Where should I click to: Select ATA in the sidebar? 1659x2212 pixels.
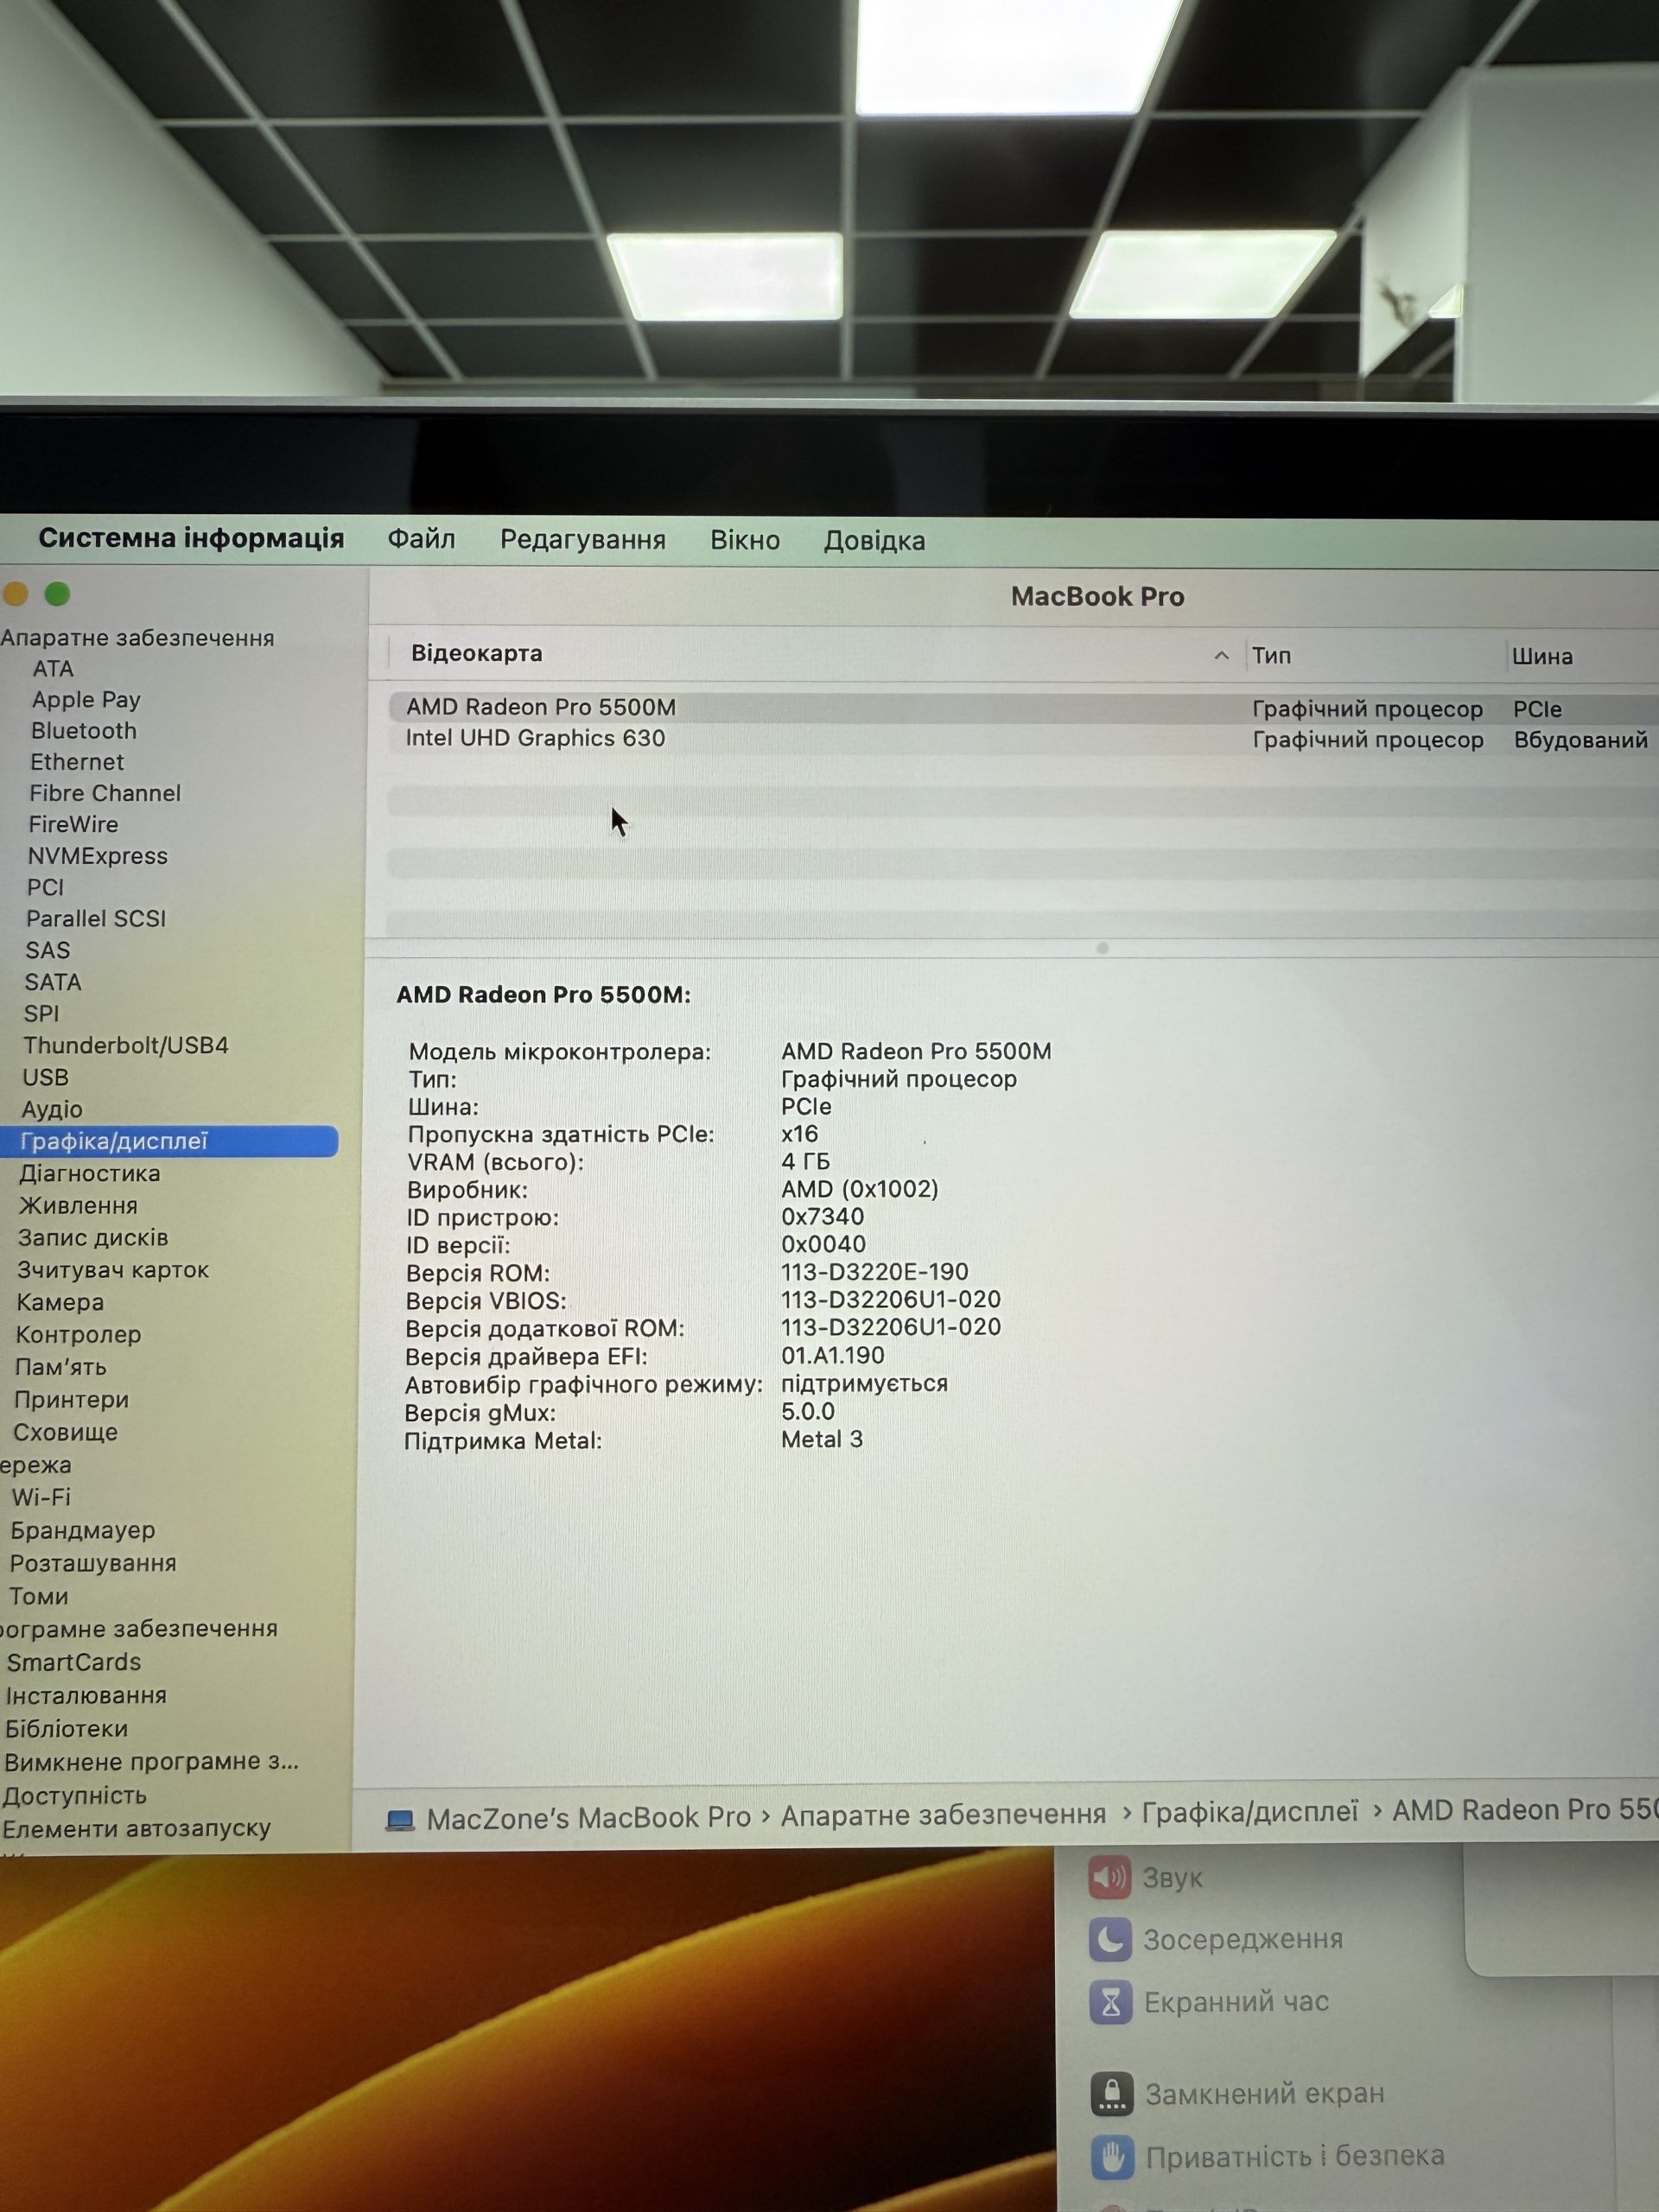click(53, 669)
